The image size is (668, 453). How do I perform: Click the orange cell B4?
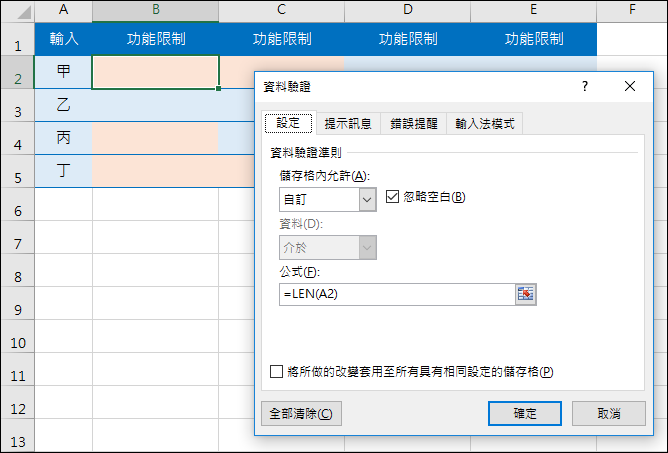pos(155,138)
